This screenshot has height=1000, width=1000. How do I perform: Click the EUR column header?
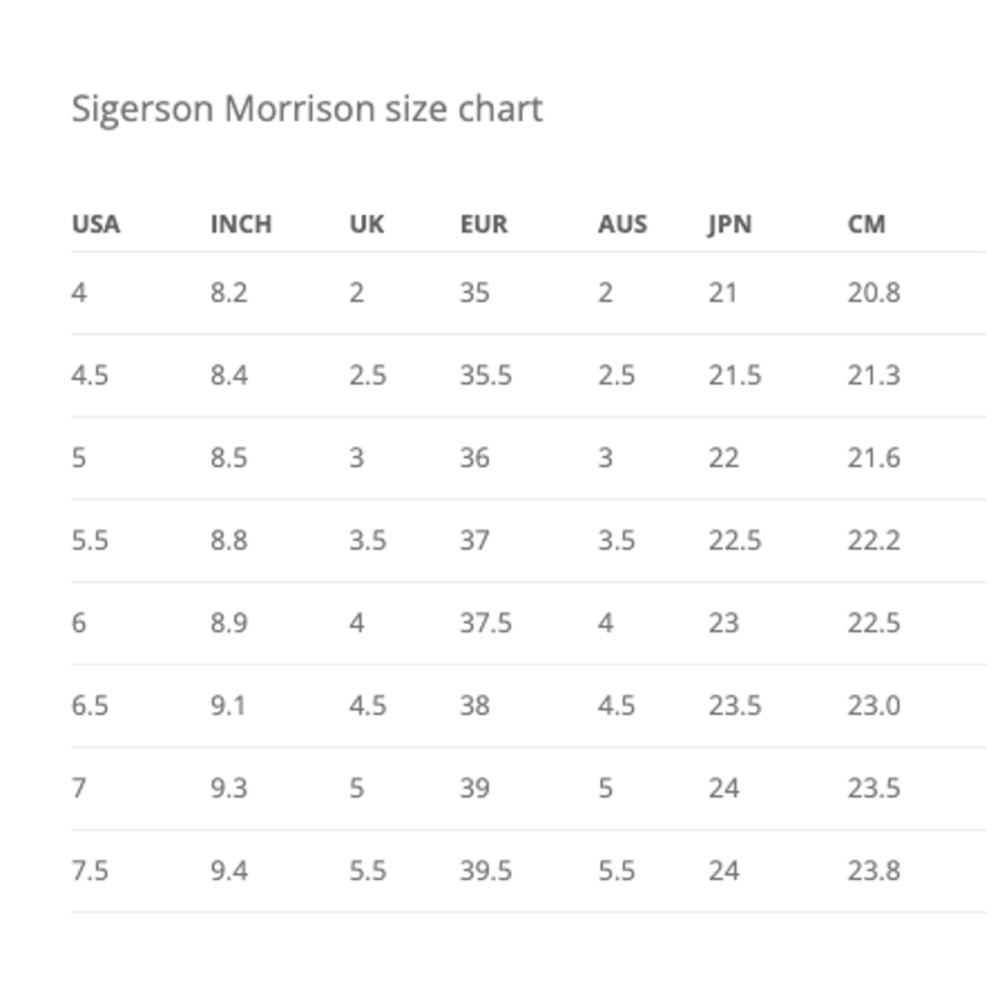coord(484,224)
